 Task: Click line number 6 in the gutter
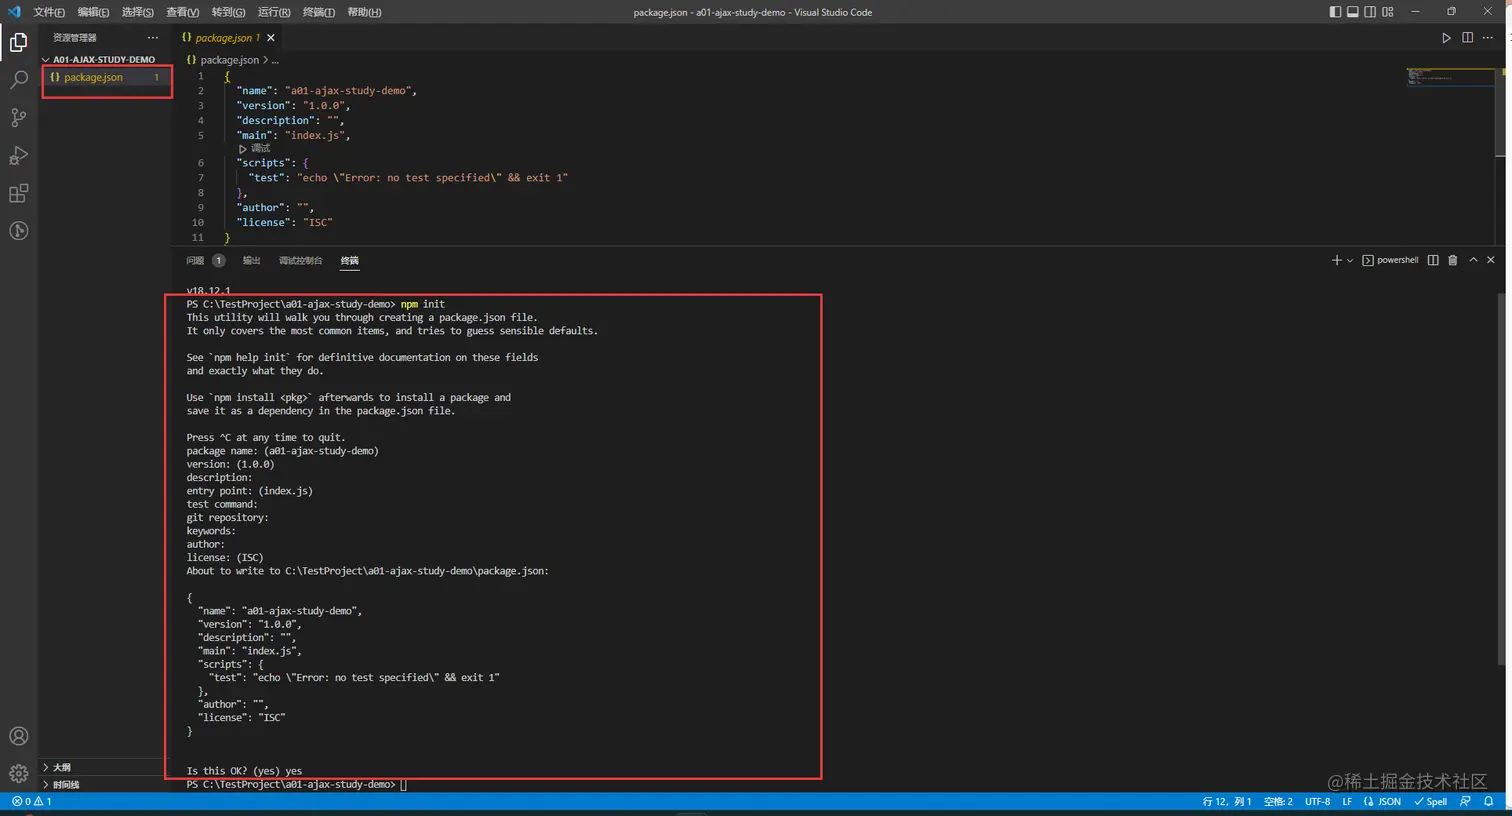[x=200, y=163]
